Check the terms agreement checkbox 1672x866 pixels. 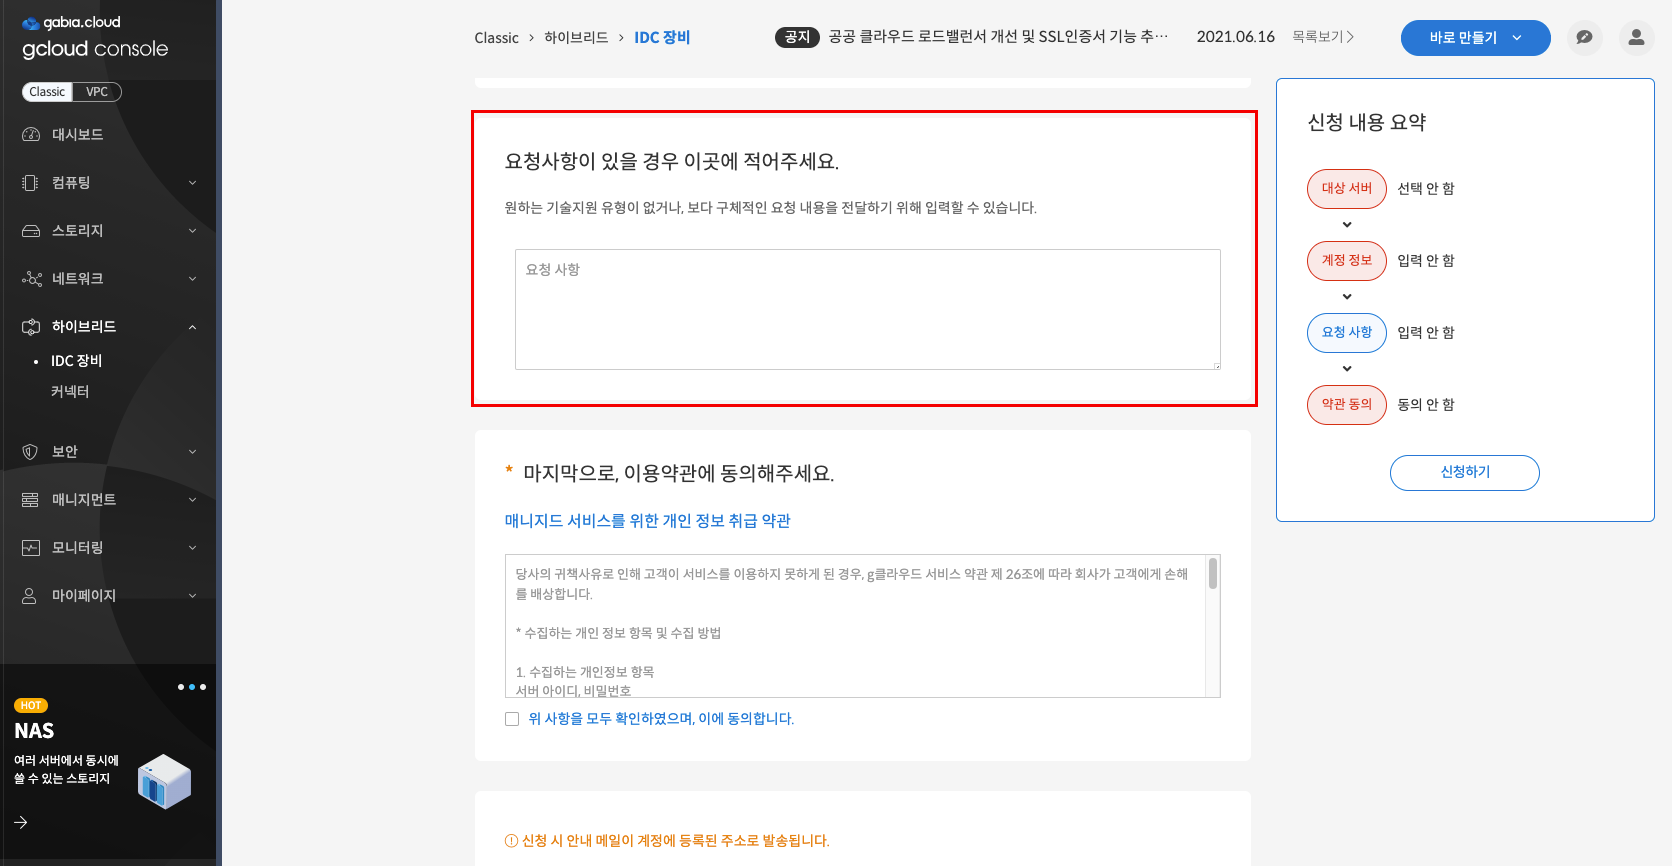(512, 719)
